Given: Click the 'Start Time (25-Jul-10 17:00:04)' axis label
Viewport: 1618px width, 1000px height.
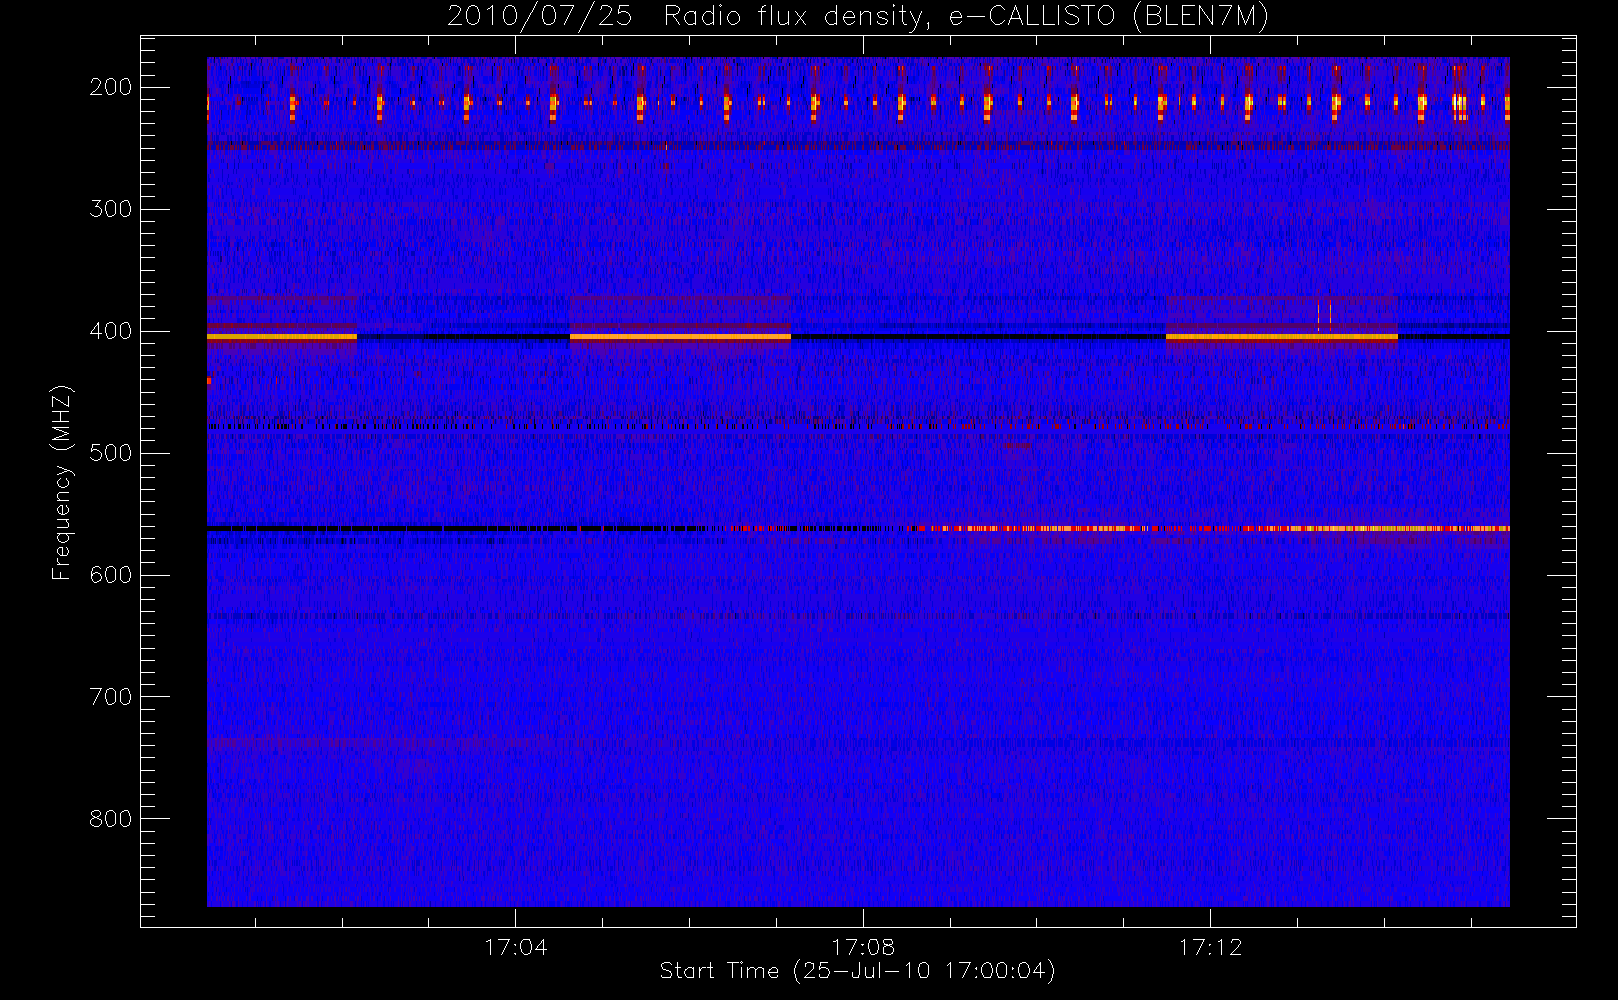Looking at the screenshot, I should (858, 971).
